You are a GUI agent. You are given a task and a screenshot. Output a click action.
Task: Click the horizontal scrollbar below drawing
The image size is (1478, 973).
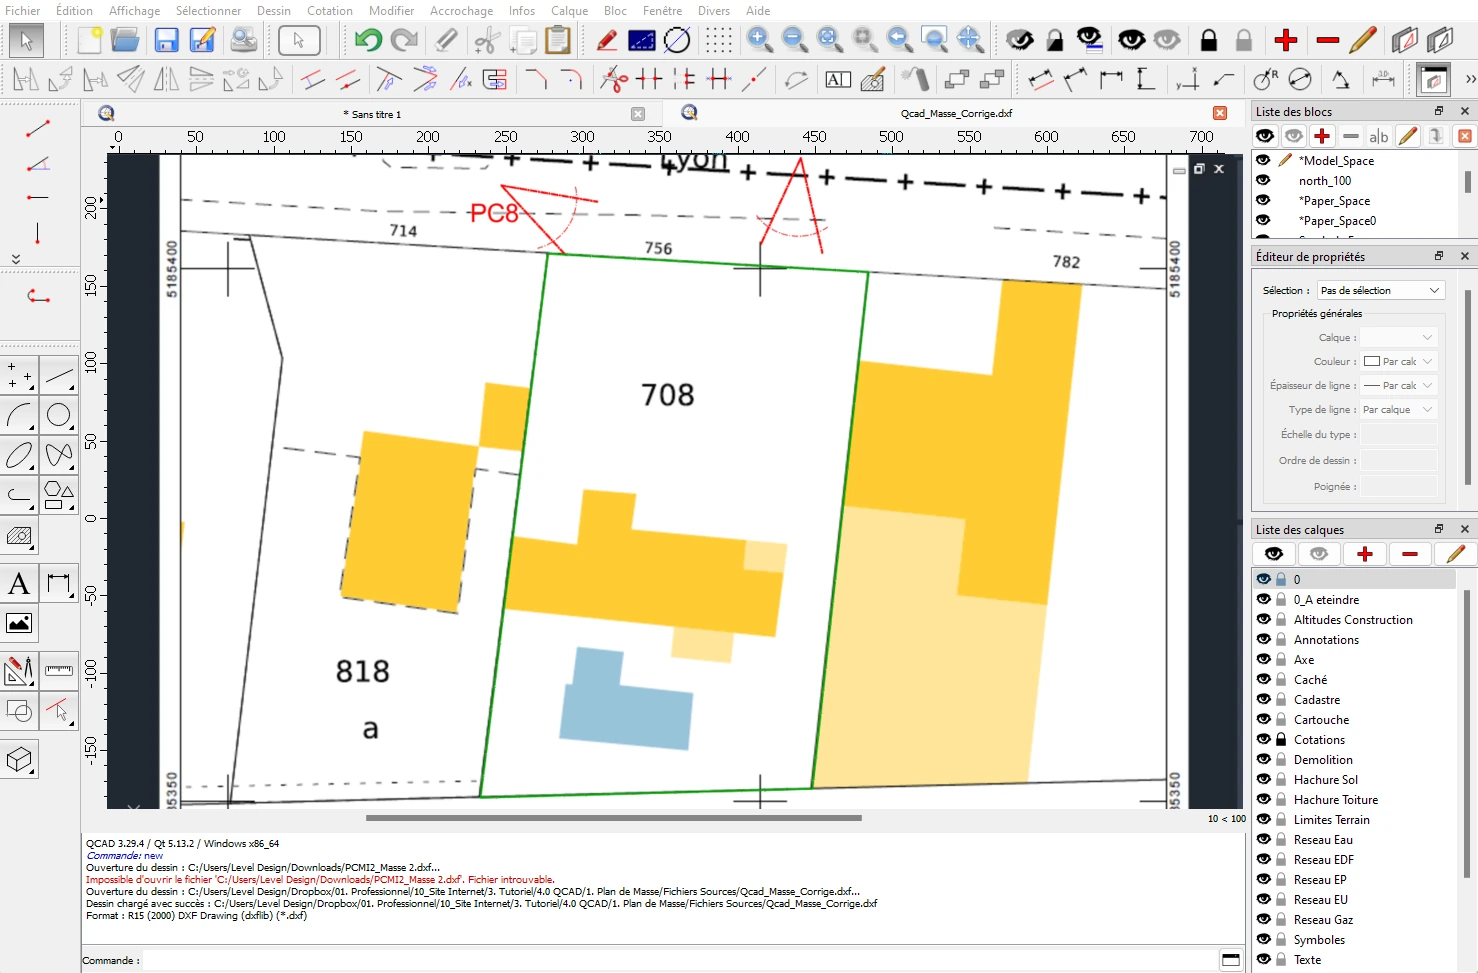(x=614, y=818)
